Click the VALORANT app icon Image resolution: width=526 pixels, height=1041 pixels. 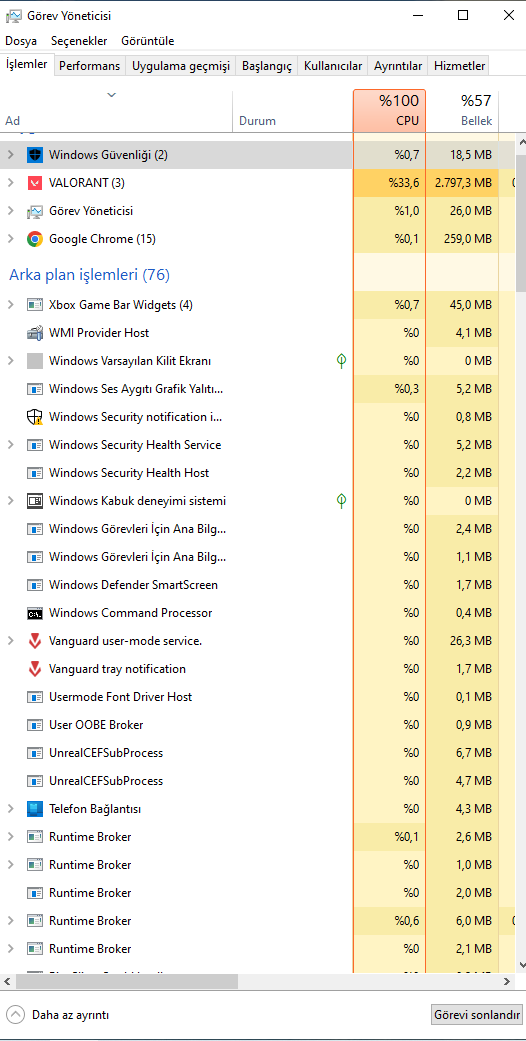pyautogui.click(x=35, y=183)
